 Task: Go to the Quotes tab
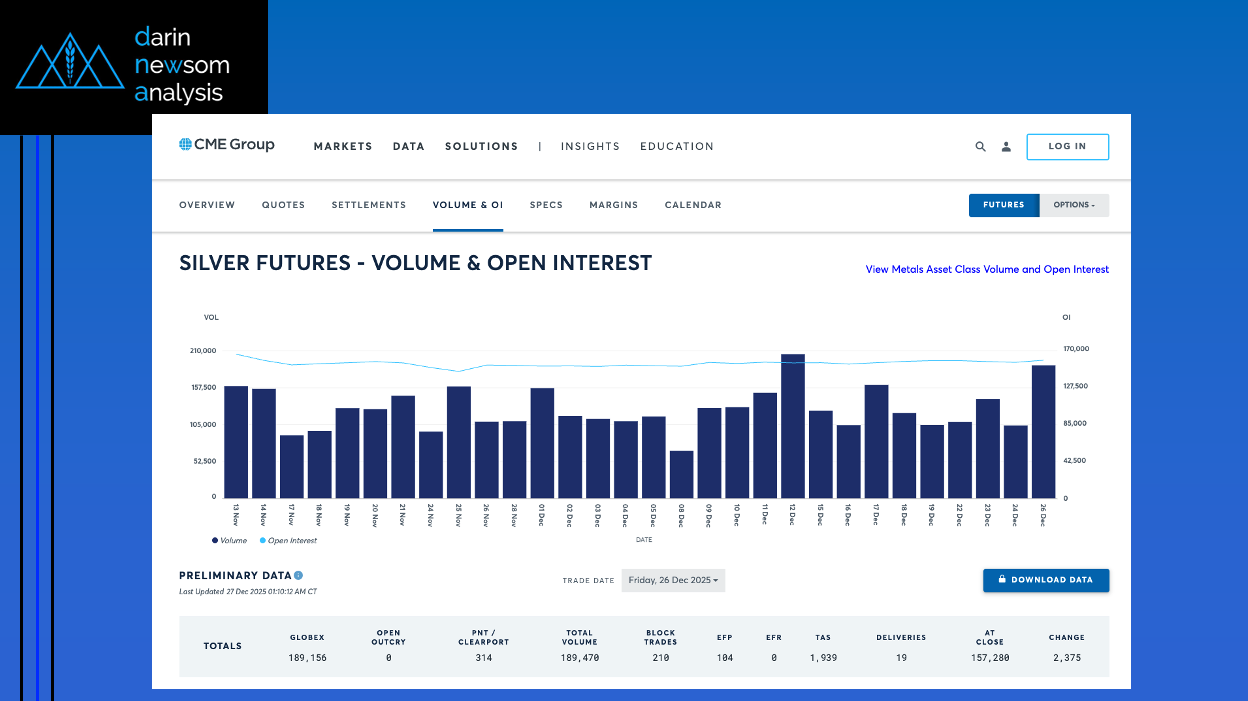(x=283, y=205)
